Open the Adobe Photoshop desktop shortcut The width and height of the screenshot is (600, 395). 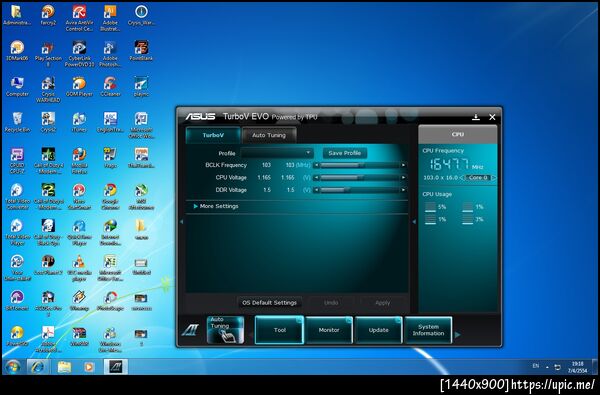click(110, 54)
